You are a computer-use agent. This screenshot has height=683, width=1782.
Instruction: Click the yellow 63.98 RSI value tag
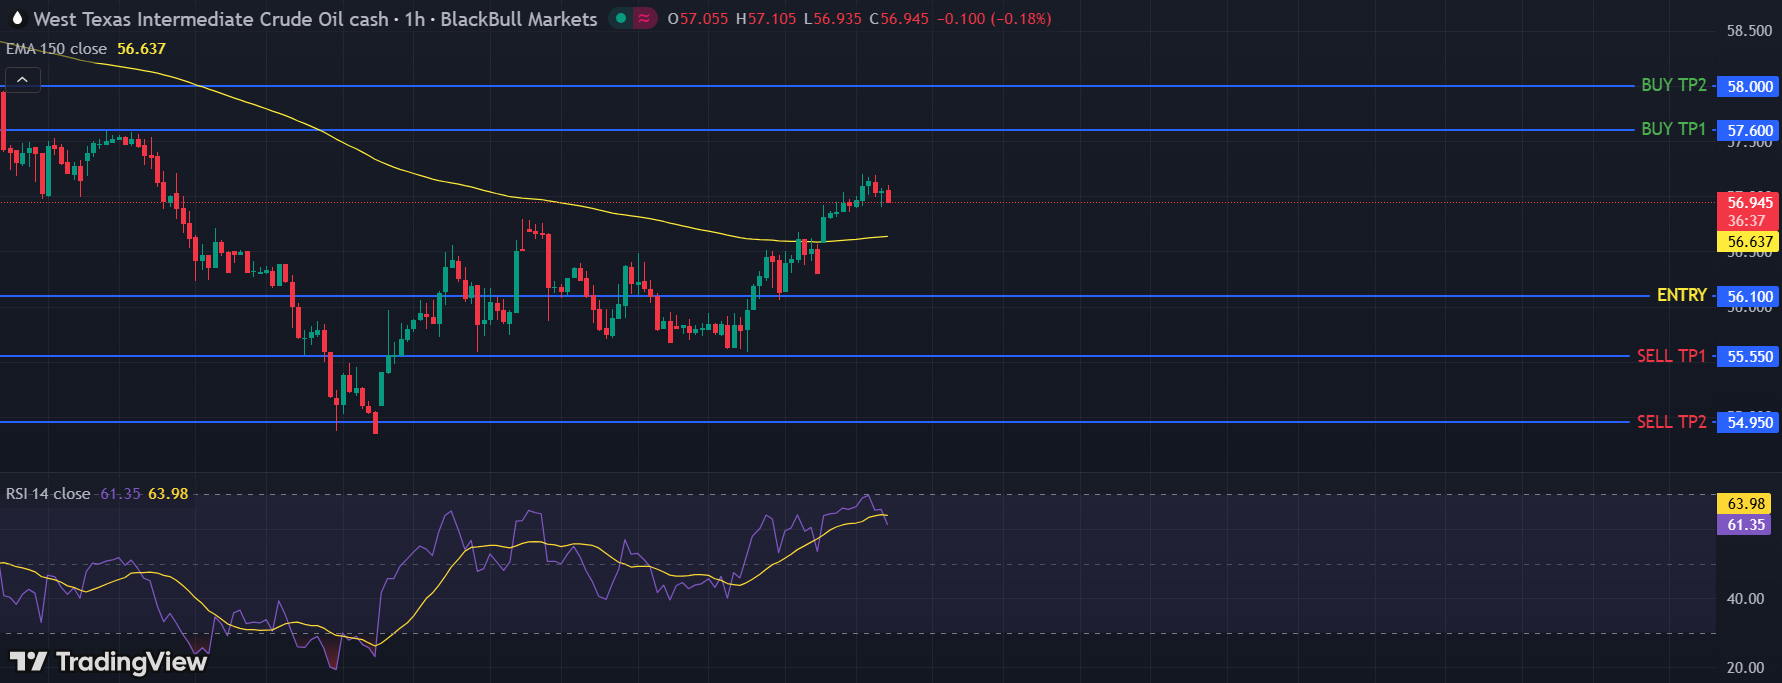[1745, 504]
